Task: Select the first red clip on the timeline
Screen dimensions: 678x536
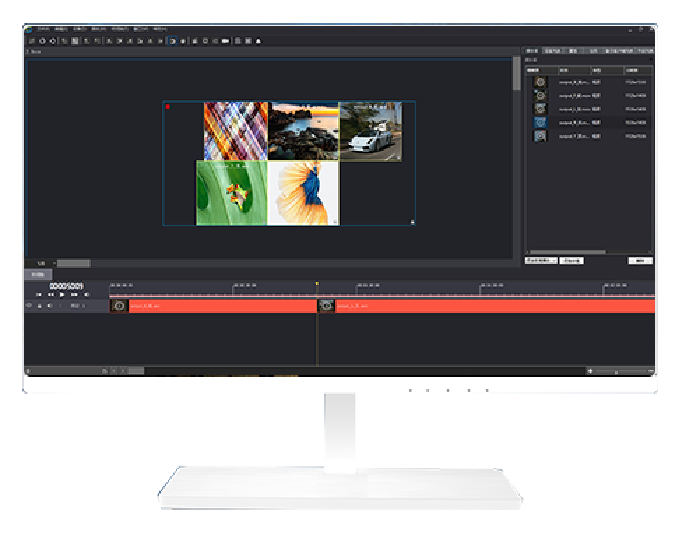Action: (213, 306)
